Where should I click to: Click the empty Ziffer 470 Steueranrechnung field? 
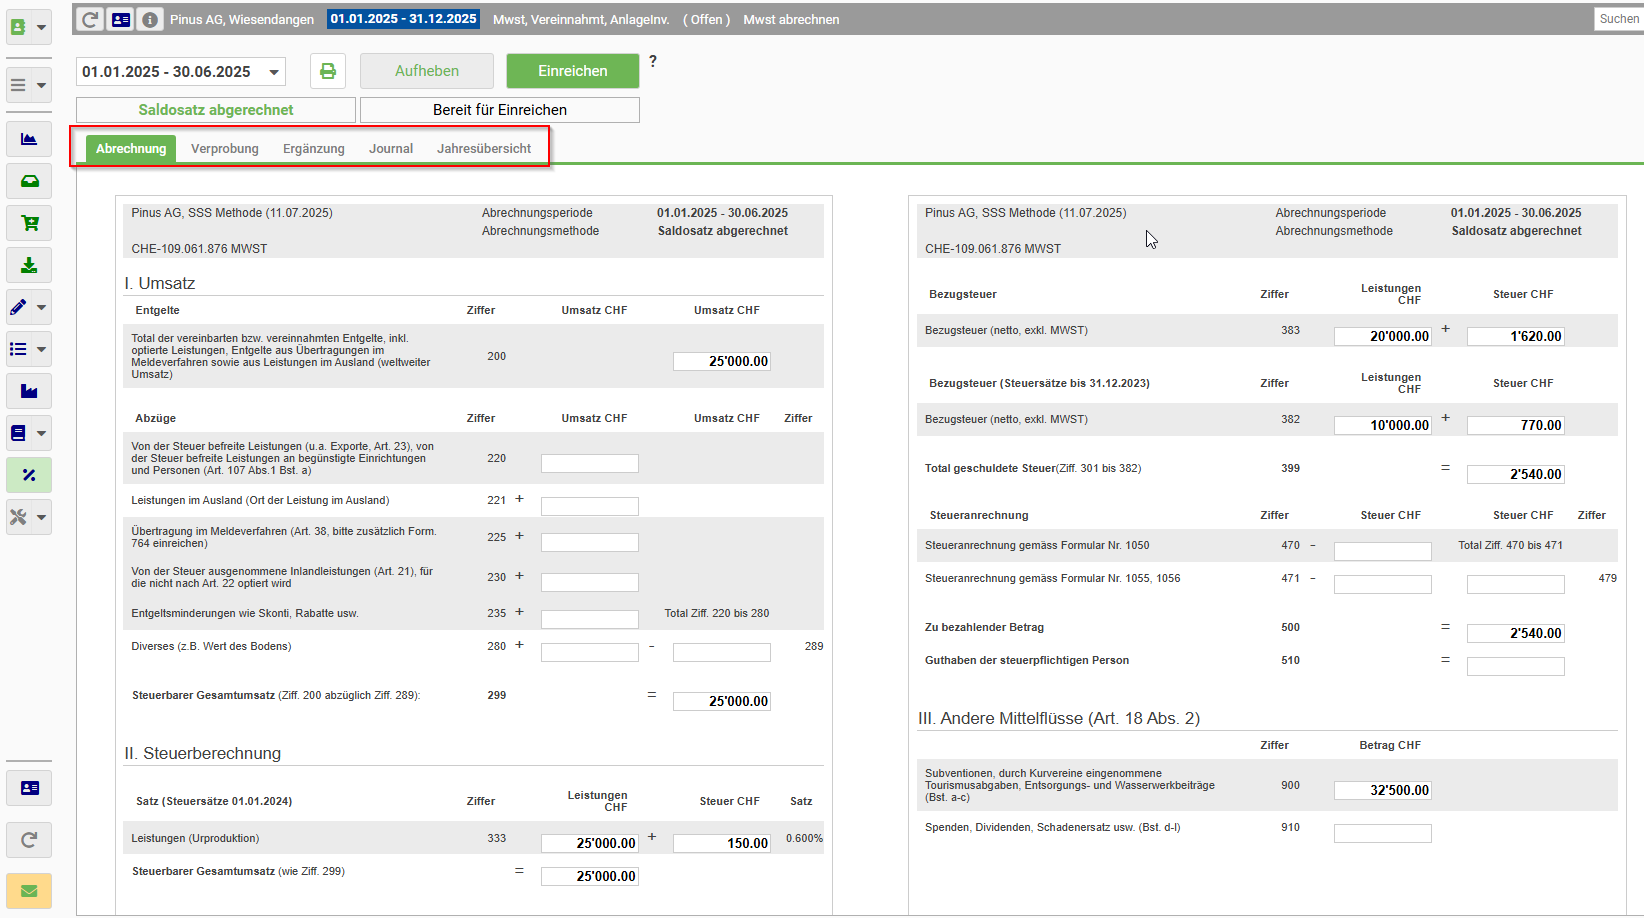[x=1383, y=551]
